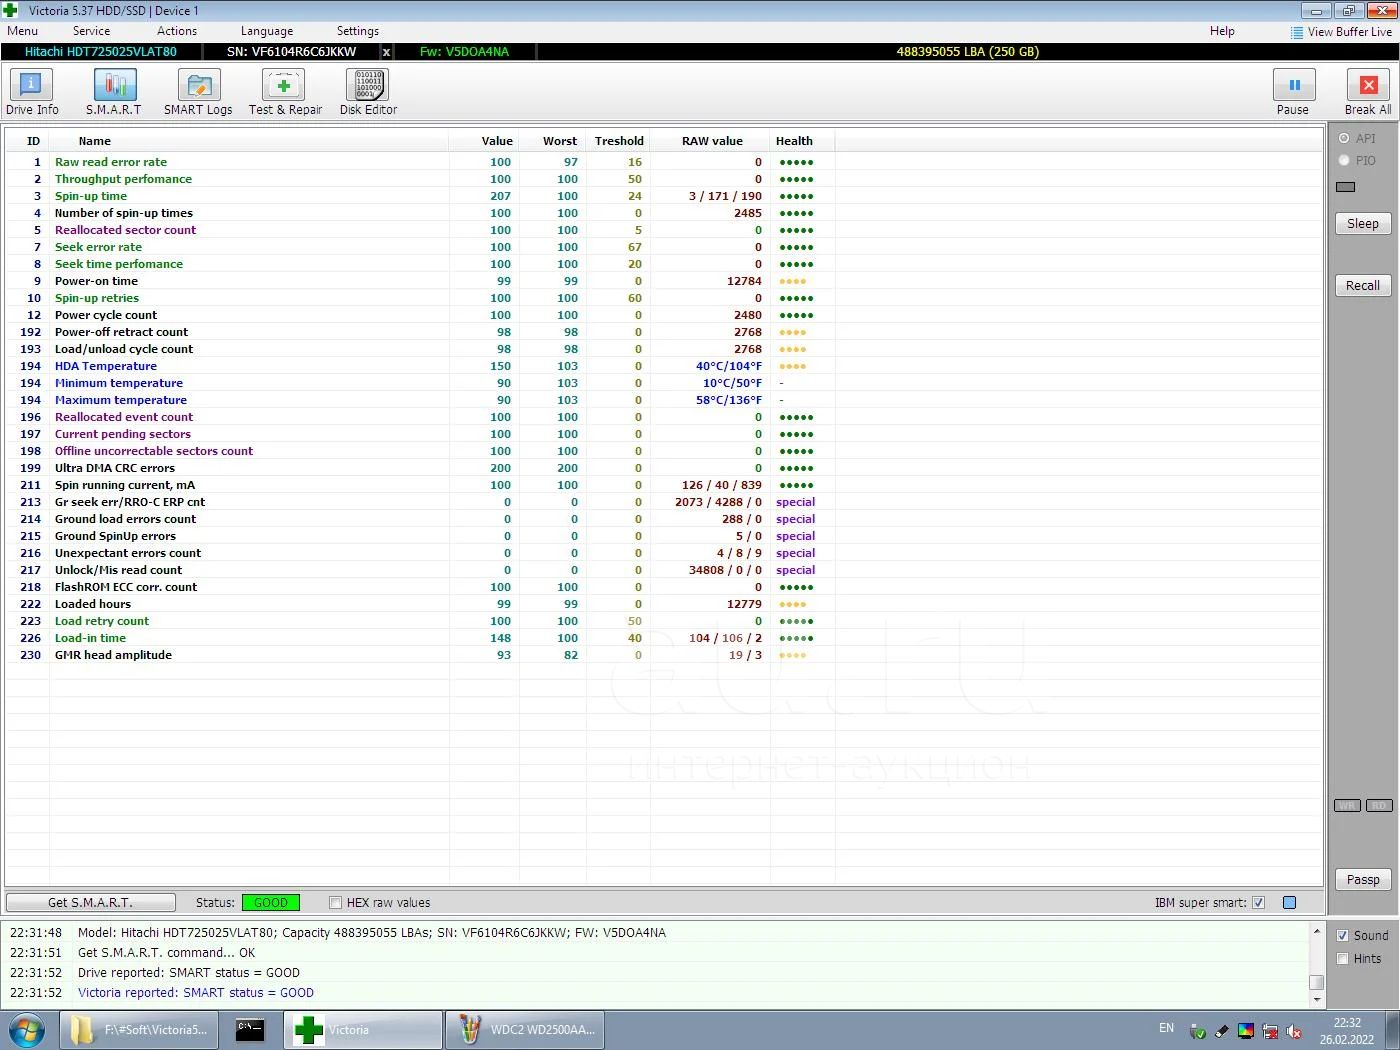Select the S.M.A.R.T toolbar icon
The height and width of the screenshot is (1050, 1400).
(114, 92)
